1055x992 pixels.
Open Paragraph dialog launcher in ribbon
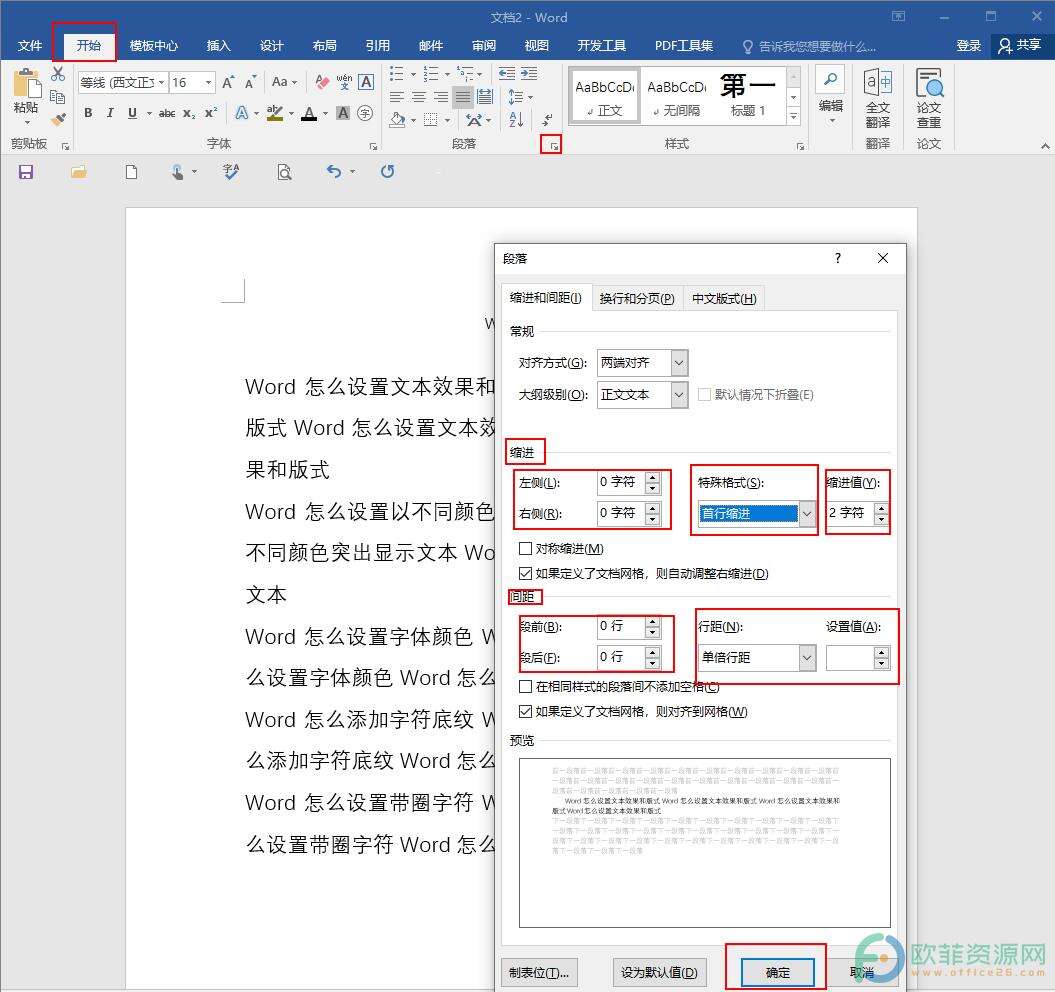553,145
